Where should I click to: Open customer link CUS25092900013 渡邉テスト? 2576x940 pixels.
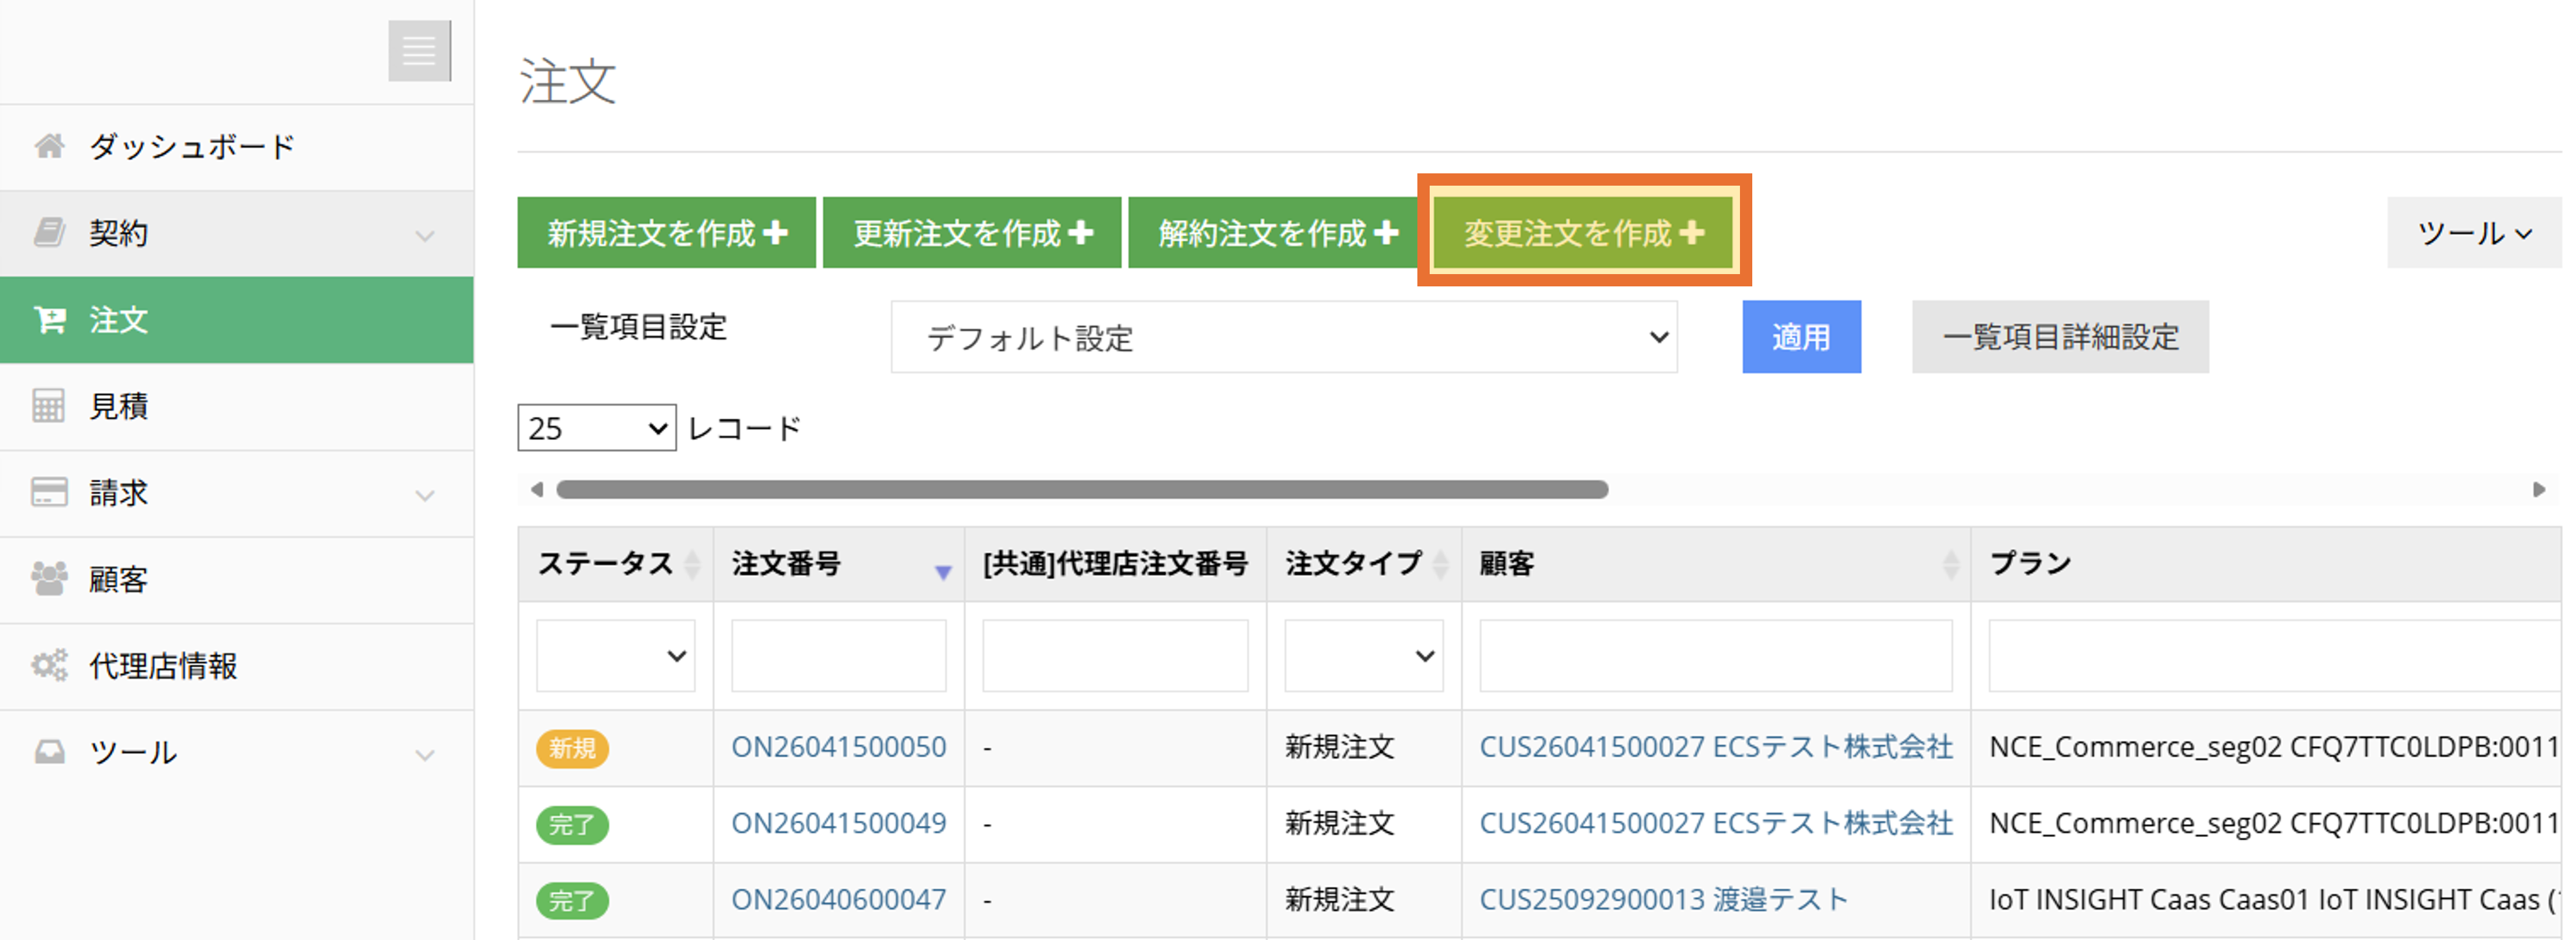[1664, 900]
